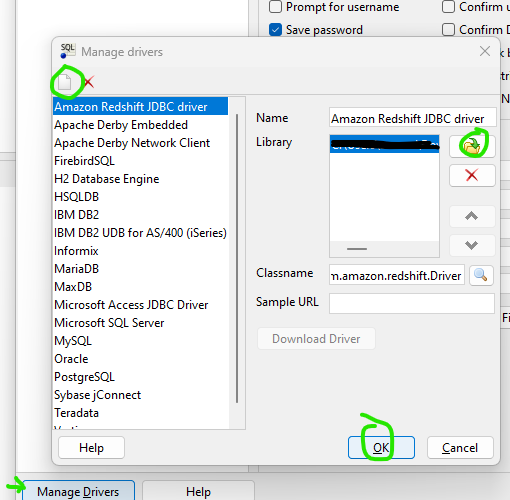Screen dimensions: 510x500
Task: Delete selected driver with red X toolbar icon
Action: [x=89, y=82]
